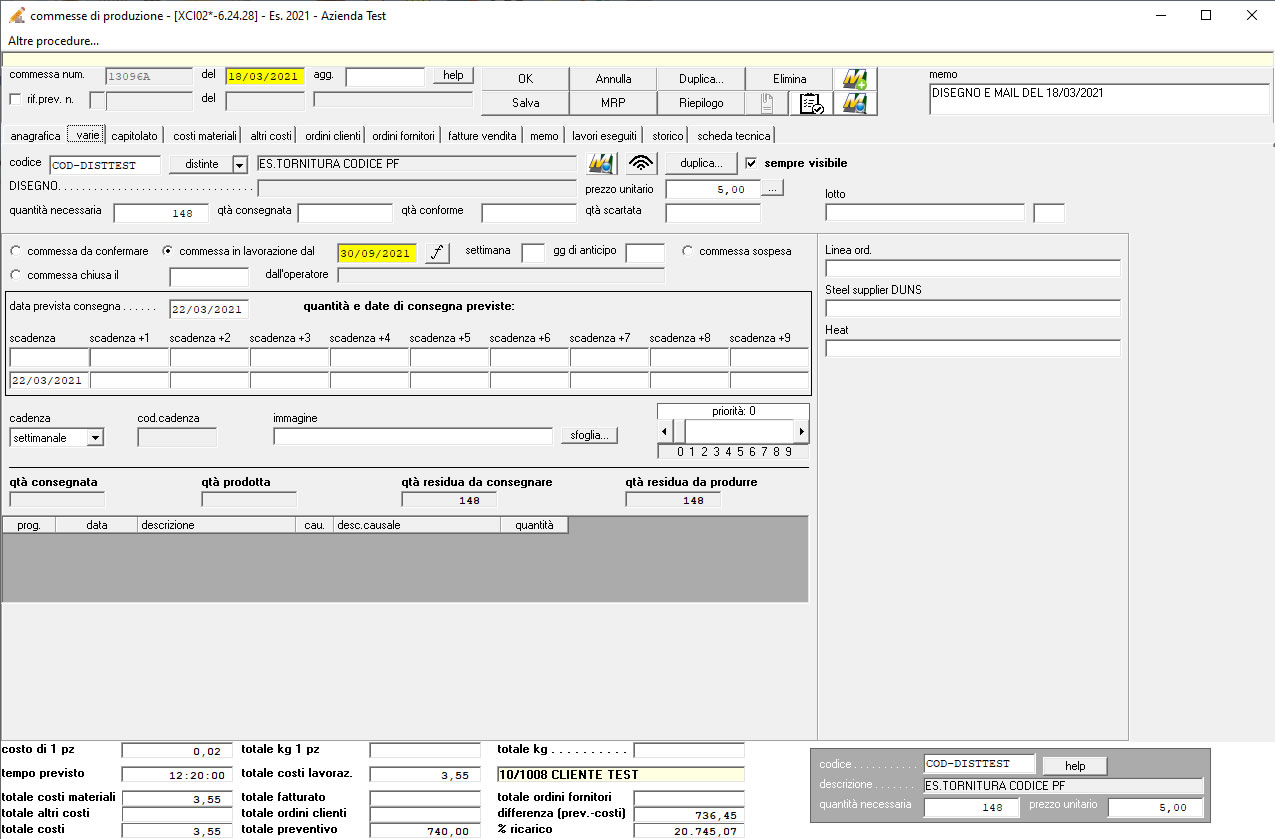Select commessa in lavorazione dal option
This screenshot has width=1275, height=839.
pos(167,251)
